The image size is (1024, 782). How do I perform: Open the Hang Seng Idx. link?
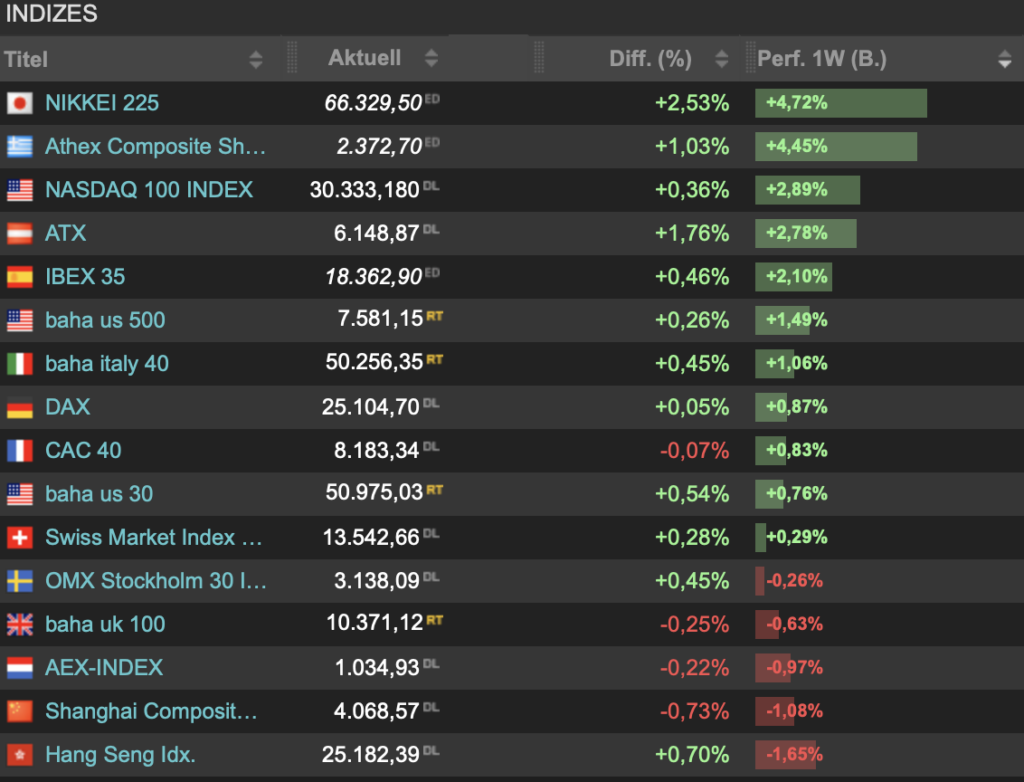tap(120, 755)
